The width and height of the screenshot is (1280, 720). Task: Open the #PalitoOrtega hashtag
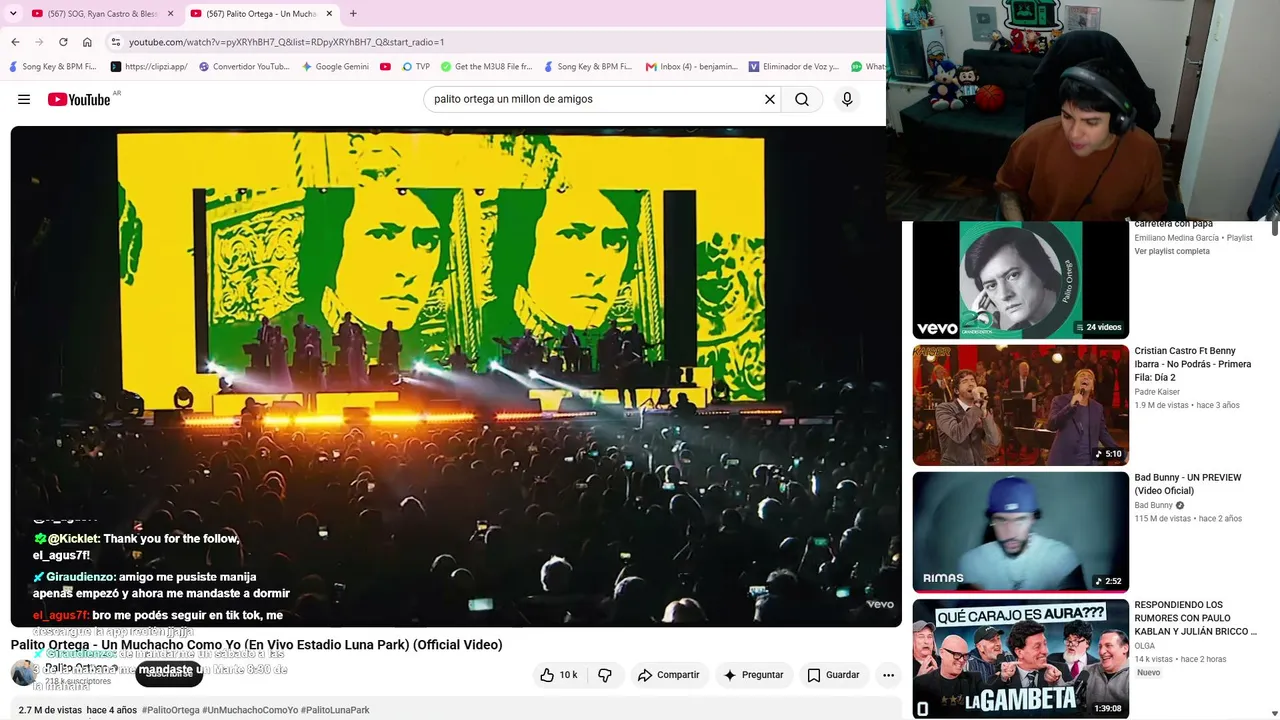pos(171,710)
